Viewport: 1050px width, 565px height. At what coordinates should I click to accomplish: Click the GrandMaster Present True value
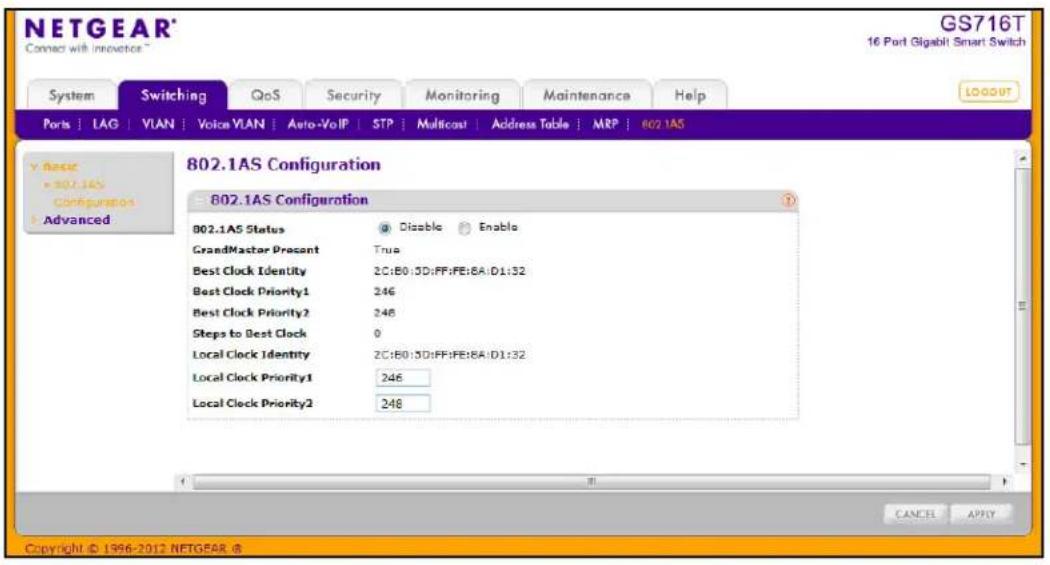click(x=387, y=250)
